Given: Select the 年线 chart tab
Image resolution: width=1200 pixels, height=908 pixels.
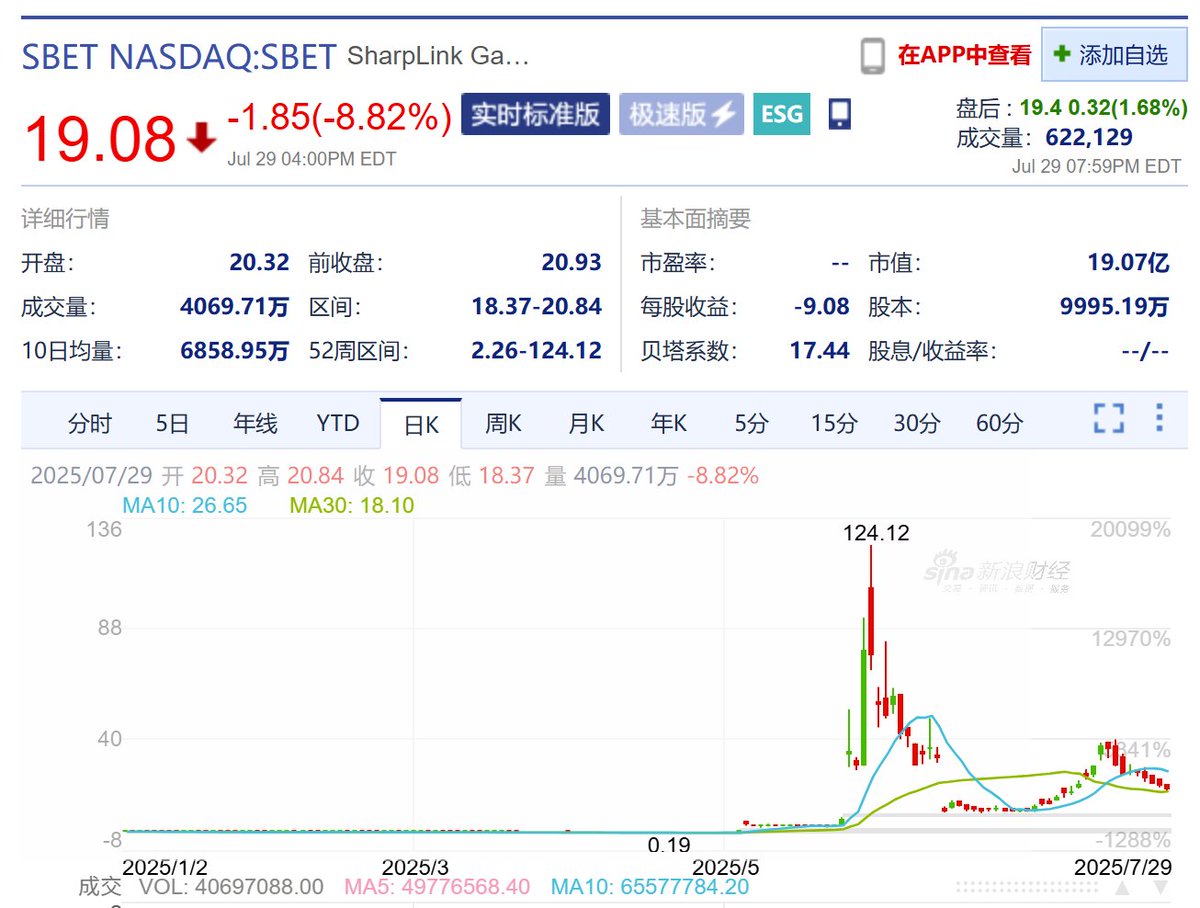Looking at the screenshot, I should (255, 424).
